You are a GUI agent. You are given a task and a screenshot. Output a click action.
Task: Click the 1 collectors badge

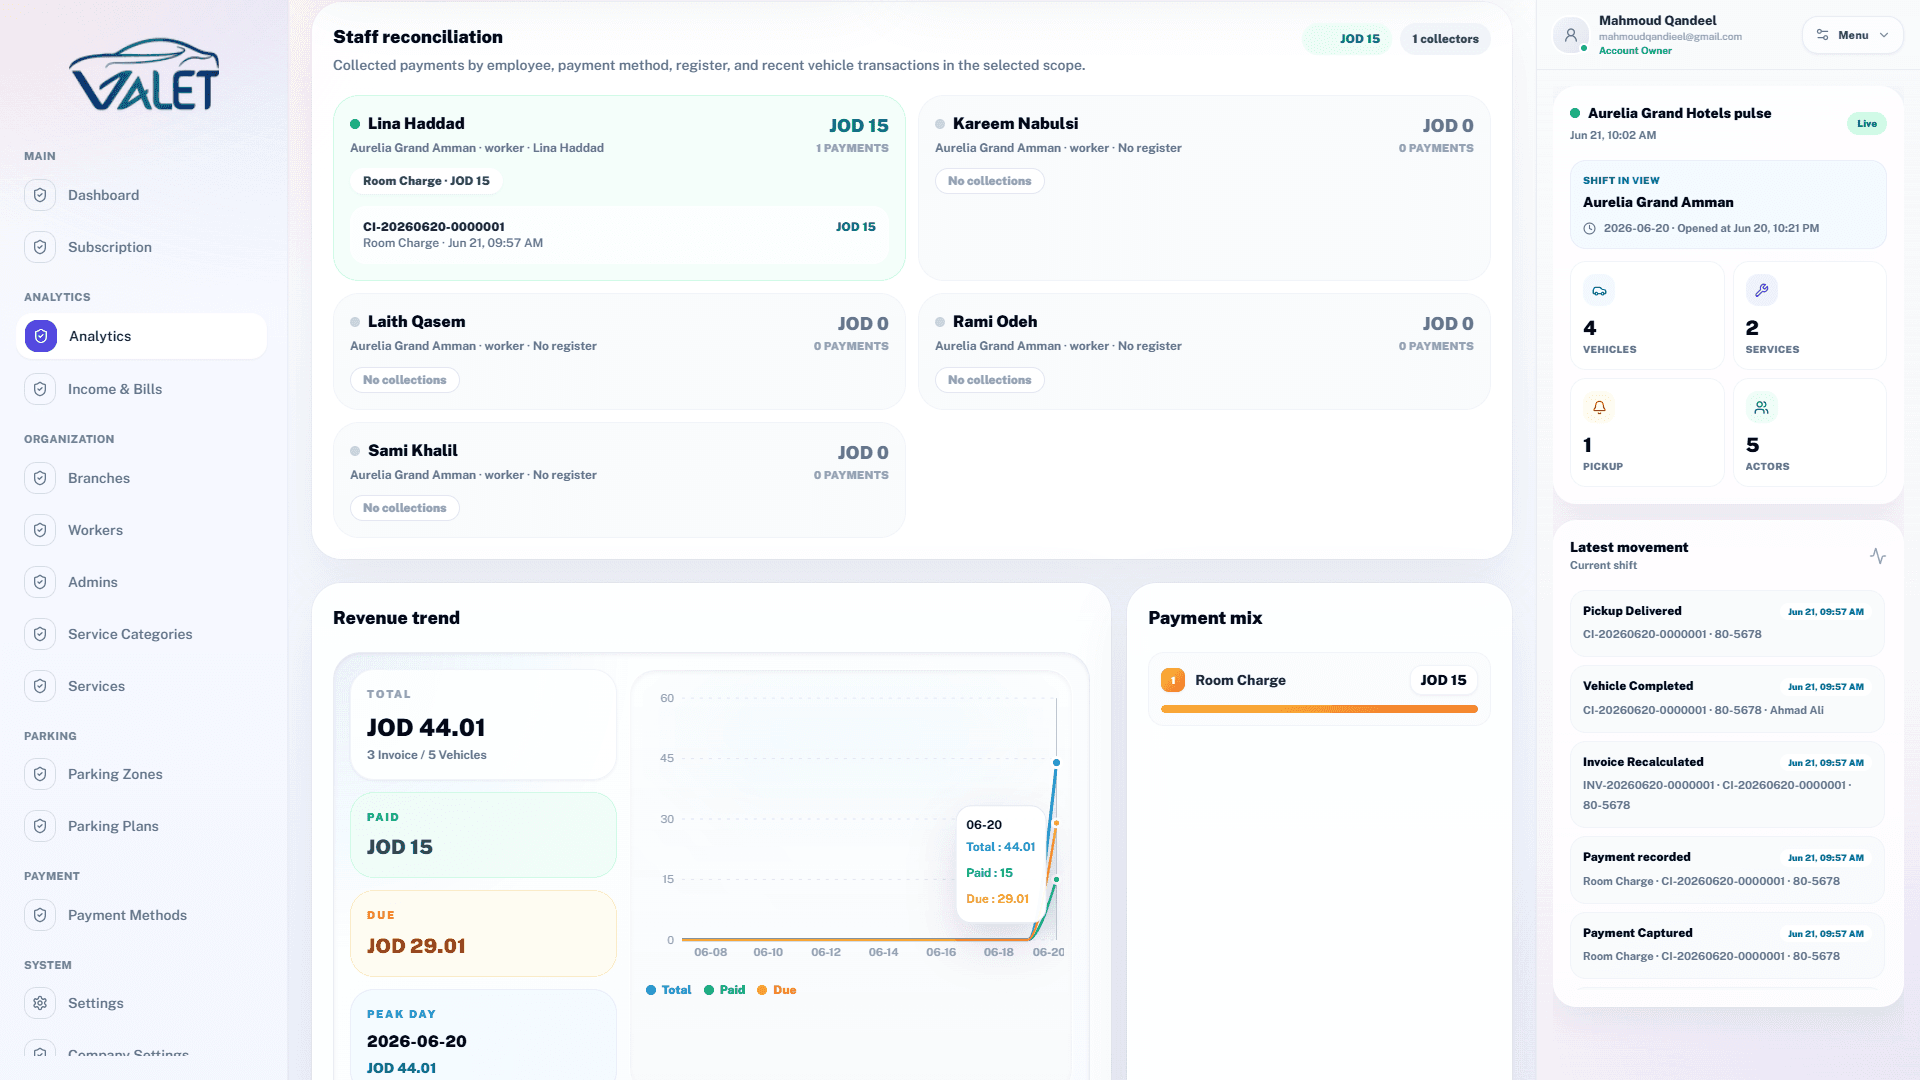1445,39
